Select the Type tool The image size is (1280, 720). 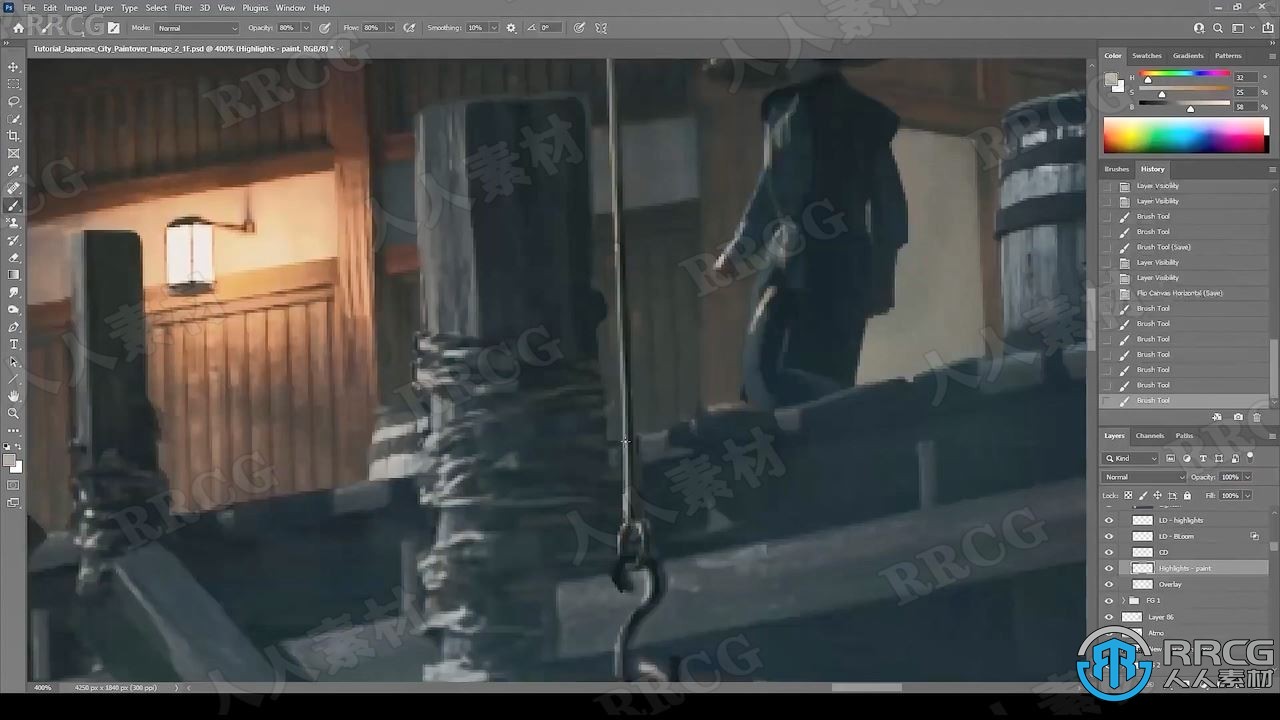pos(13,344)
